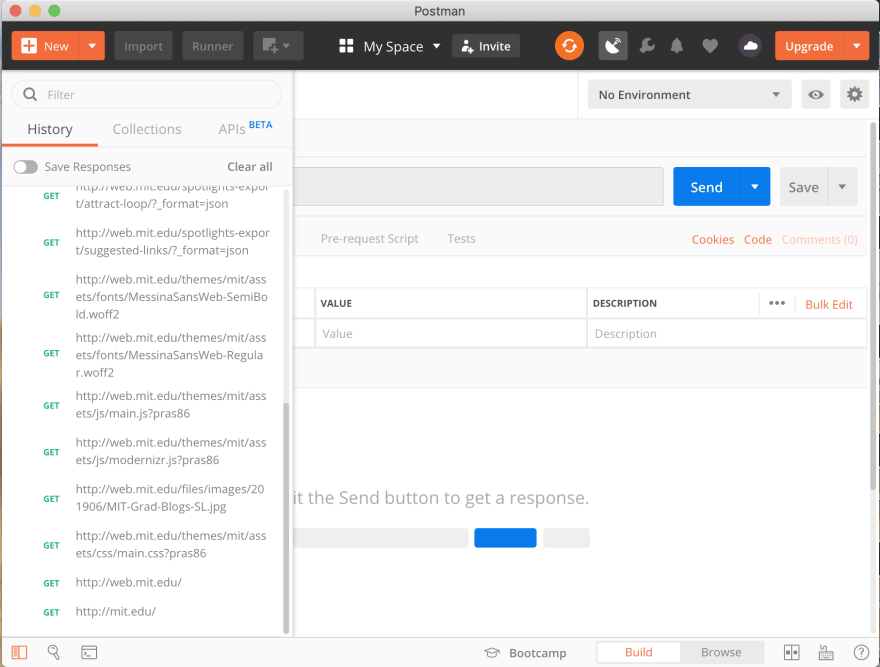Click the plus icon on New button
The image size is (880, 667).
[x=29, y=46]
